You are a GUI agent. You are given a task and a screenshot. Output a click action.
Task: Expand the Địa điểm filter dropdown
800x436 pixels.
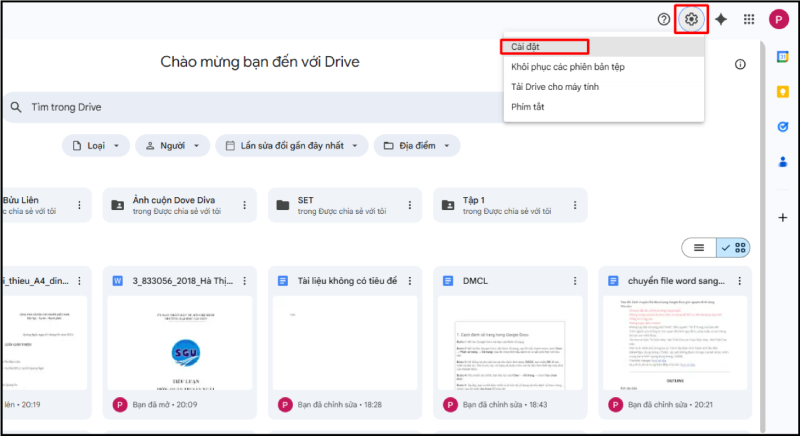click(x=417, y=146)
